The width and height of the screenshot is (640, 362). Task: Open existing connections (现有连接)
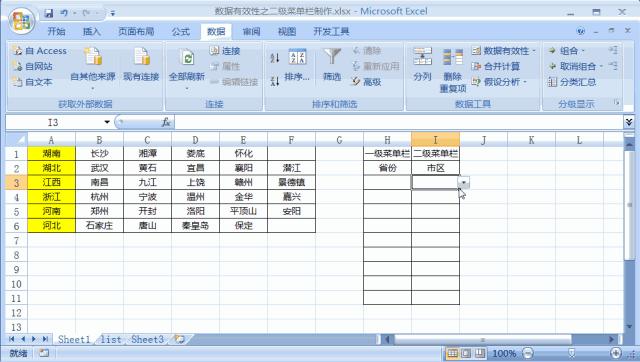tap(141, 65)
